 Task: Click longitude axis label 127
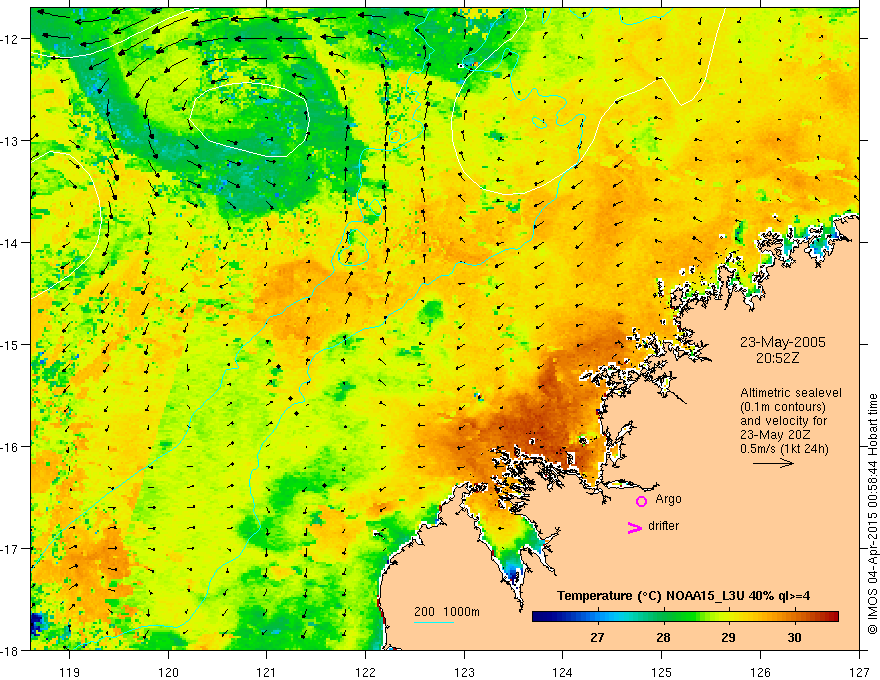pyautogui.click(x=859, y=672)
